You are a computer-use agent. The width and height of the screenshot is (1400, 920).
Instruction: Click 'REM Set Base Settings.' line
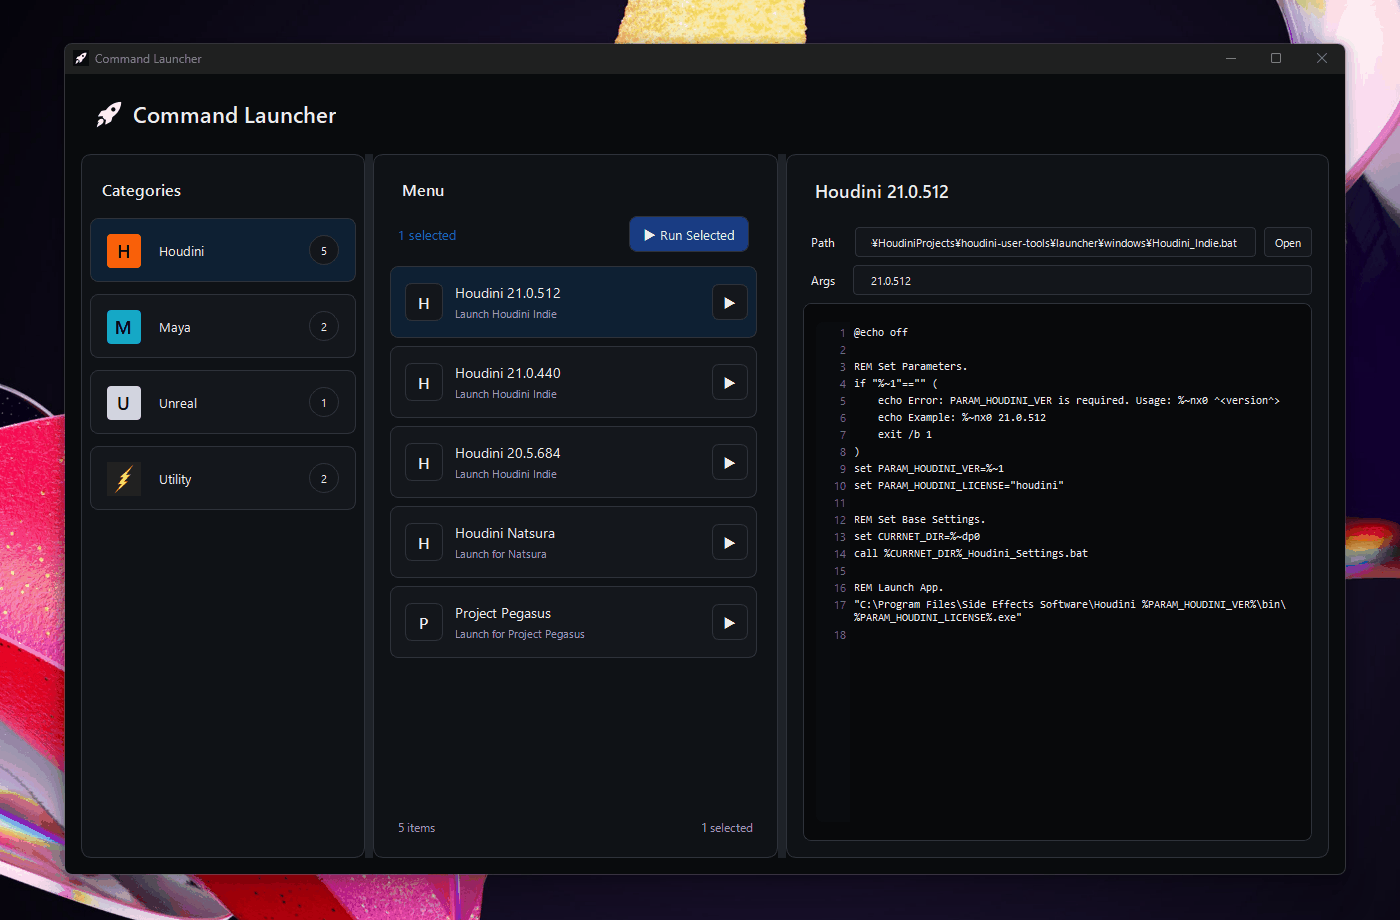[x=920, y=519]
